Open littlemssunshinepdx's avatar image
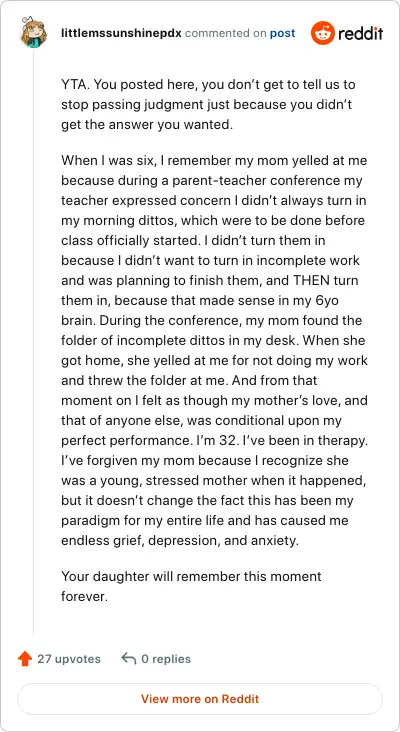 click(34, 32)
